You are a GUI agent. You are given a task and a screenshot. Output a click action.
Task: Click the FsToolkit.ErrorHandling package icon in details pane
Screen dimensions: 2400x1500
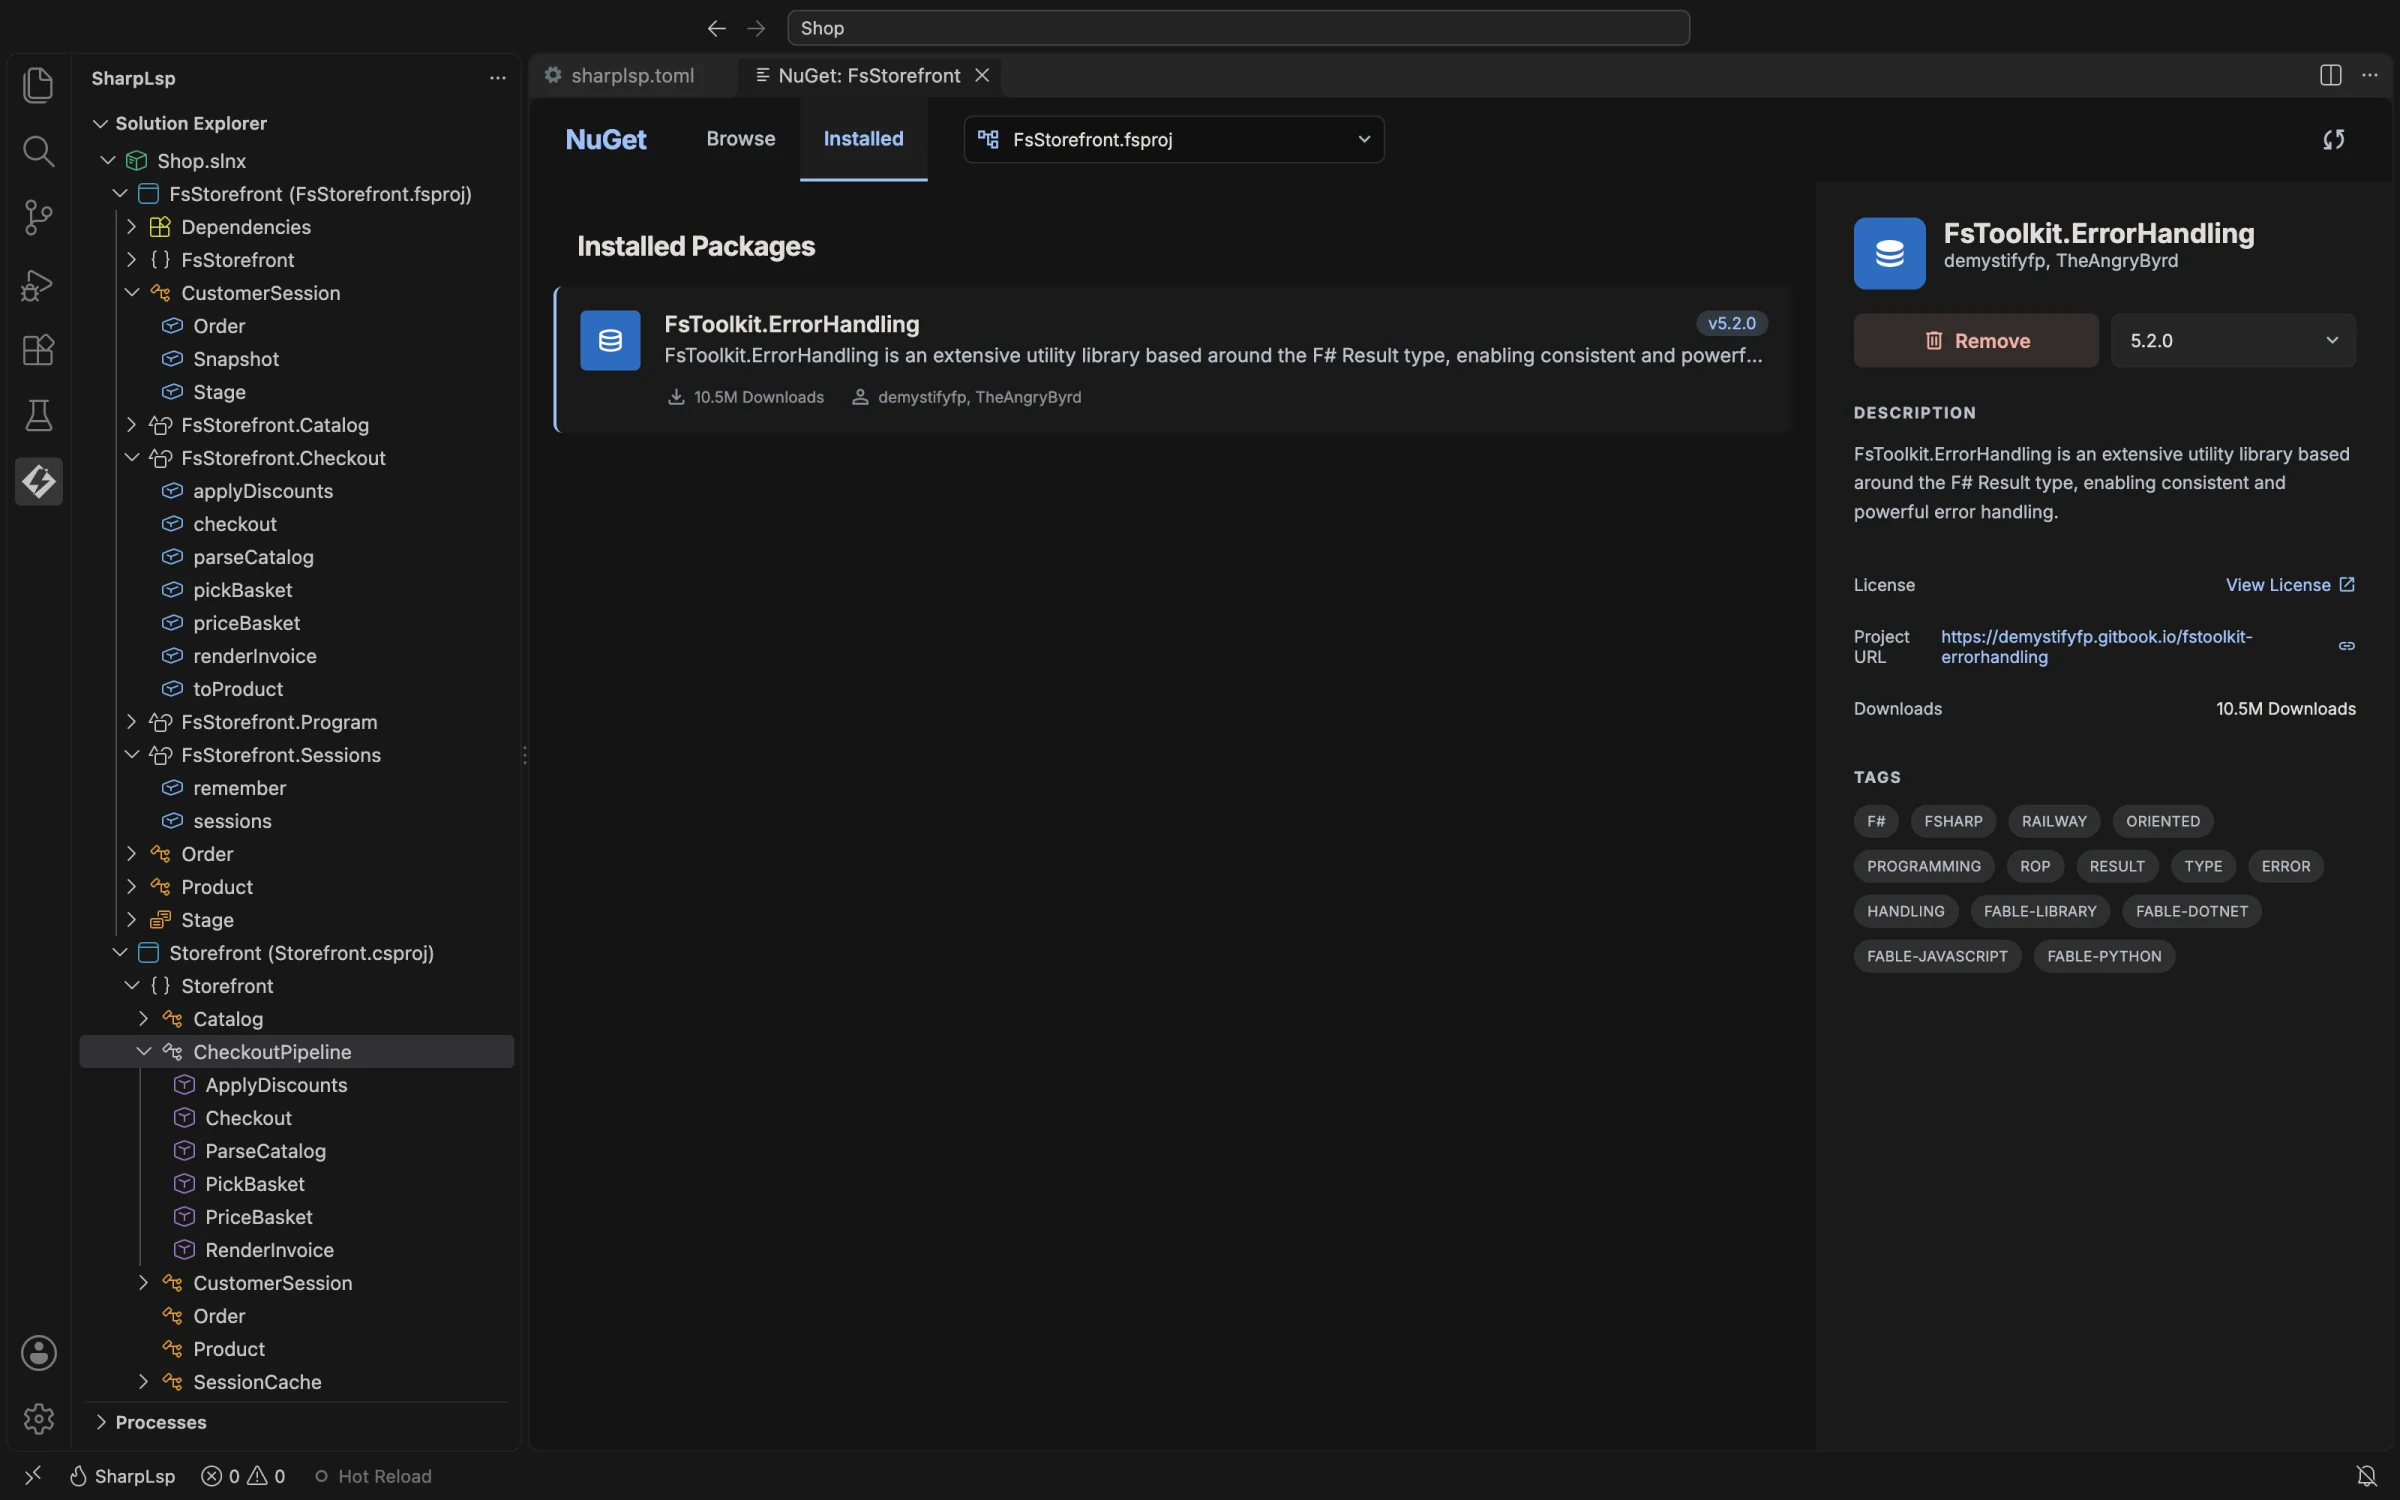(x=1889, y=253)
